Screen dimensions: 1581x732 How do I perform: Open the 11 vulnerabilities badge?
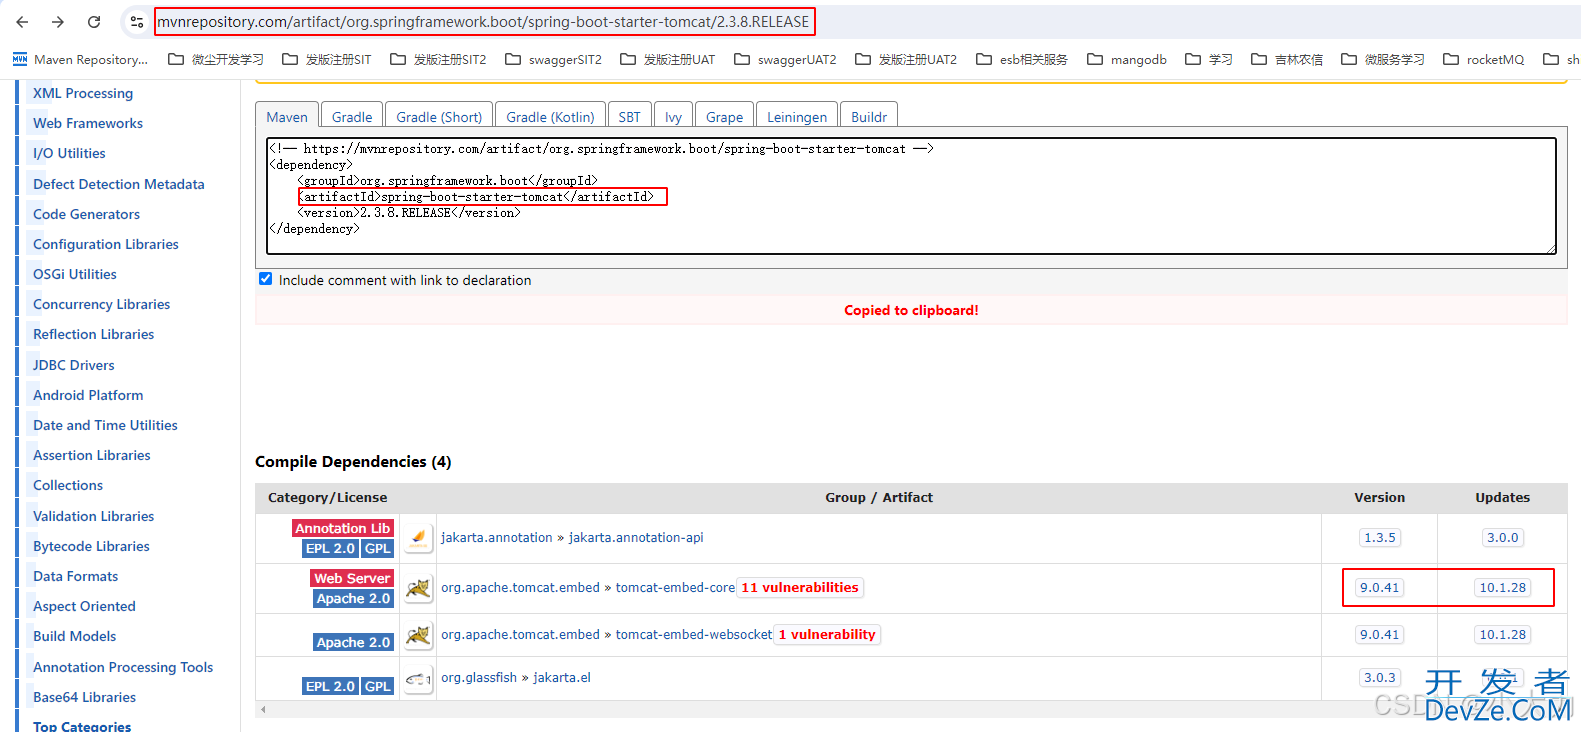point(800,587)
